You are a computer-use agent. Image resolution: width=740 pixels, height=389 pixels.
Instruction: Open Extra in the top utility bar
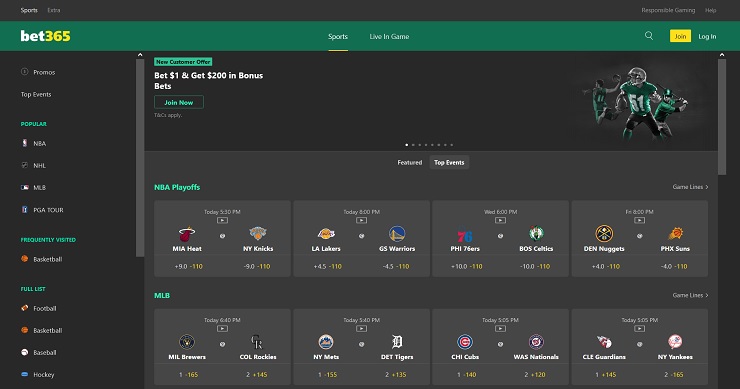[54, 10]
